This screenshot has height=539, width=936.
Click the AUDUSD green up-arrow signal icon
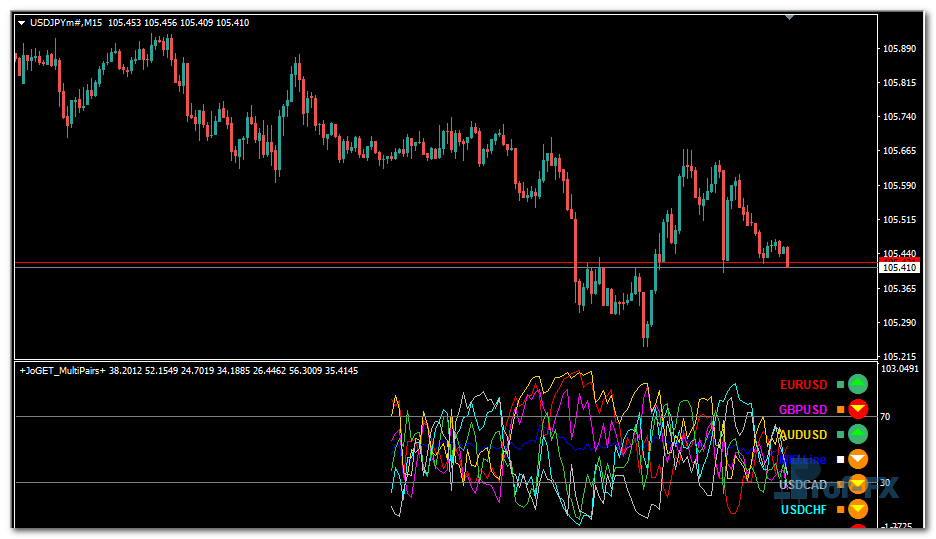857,434
